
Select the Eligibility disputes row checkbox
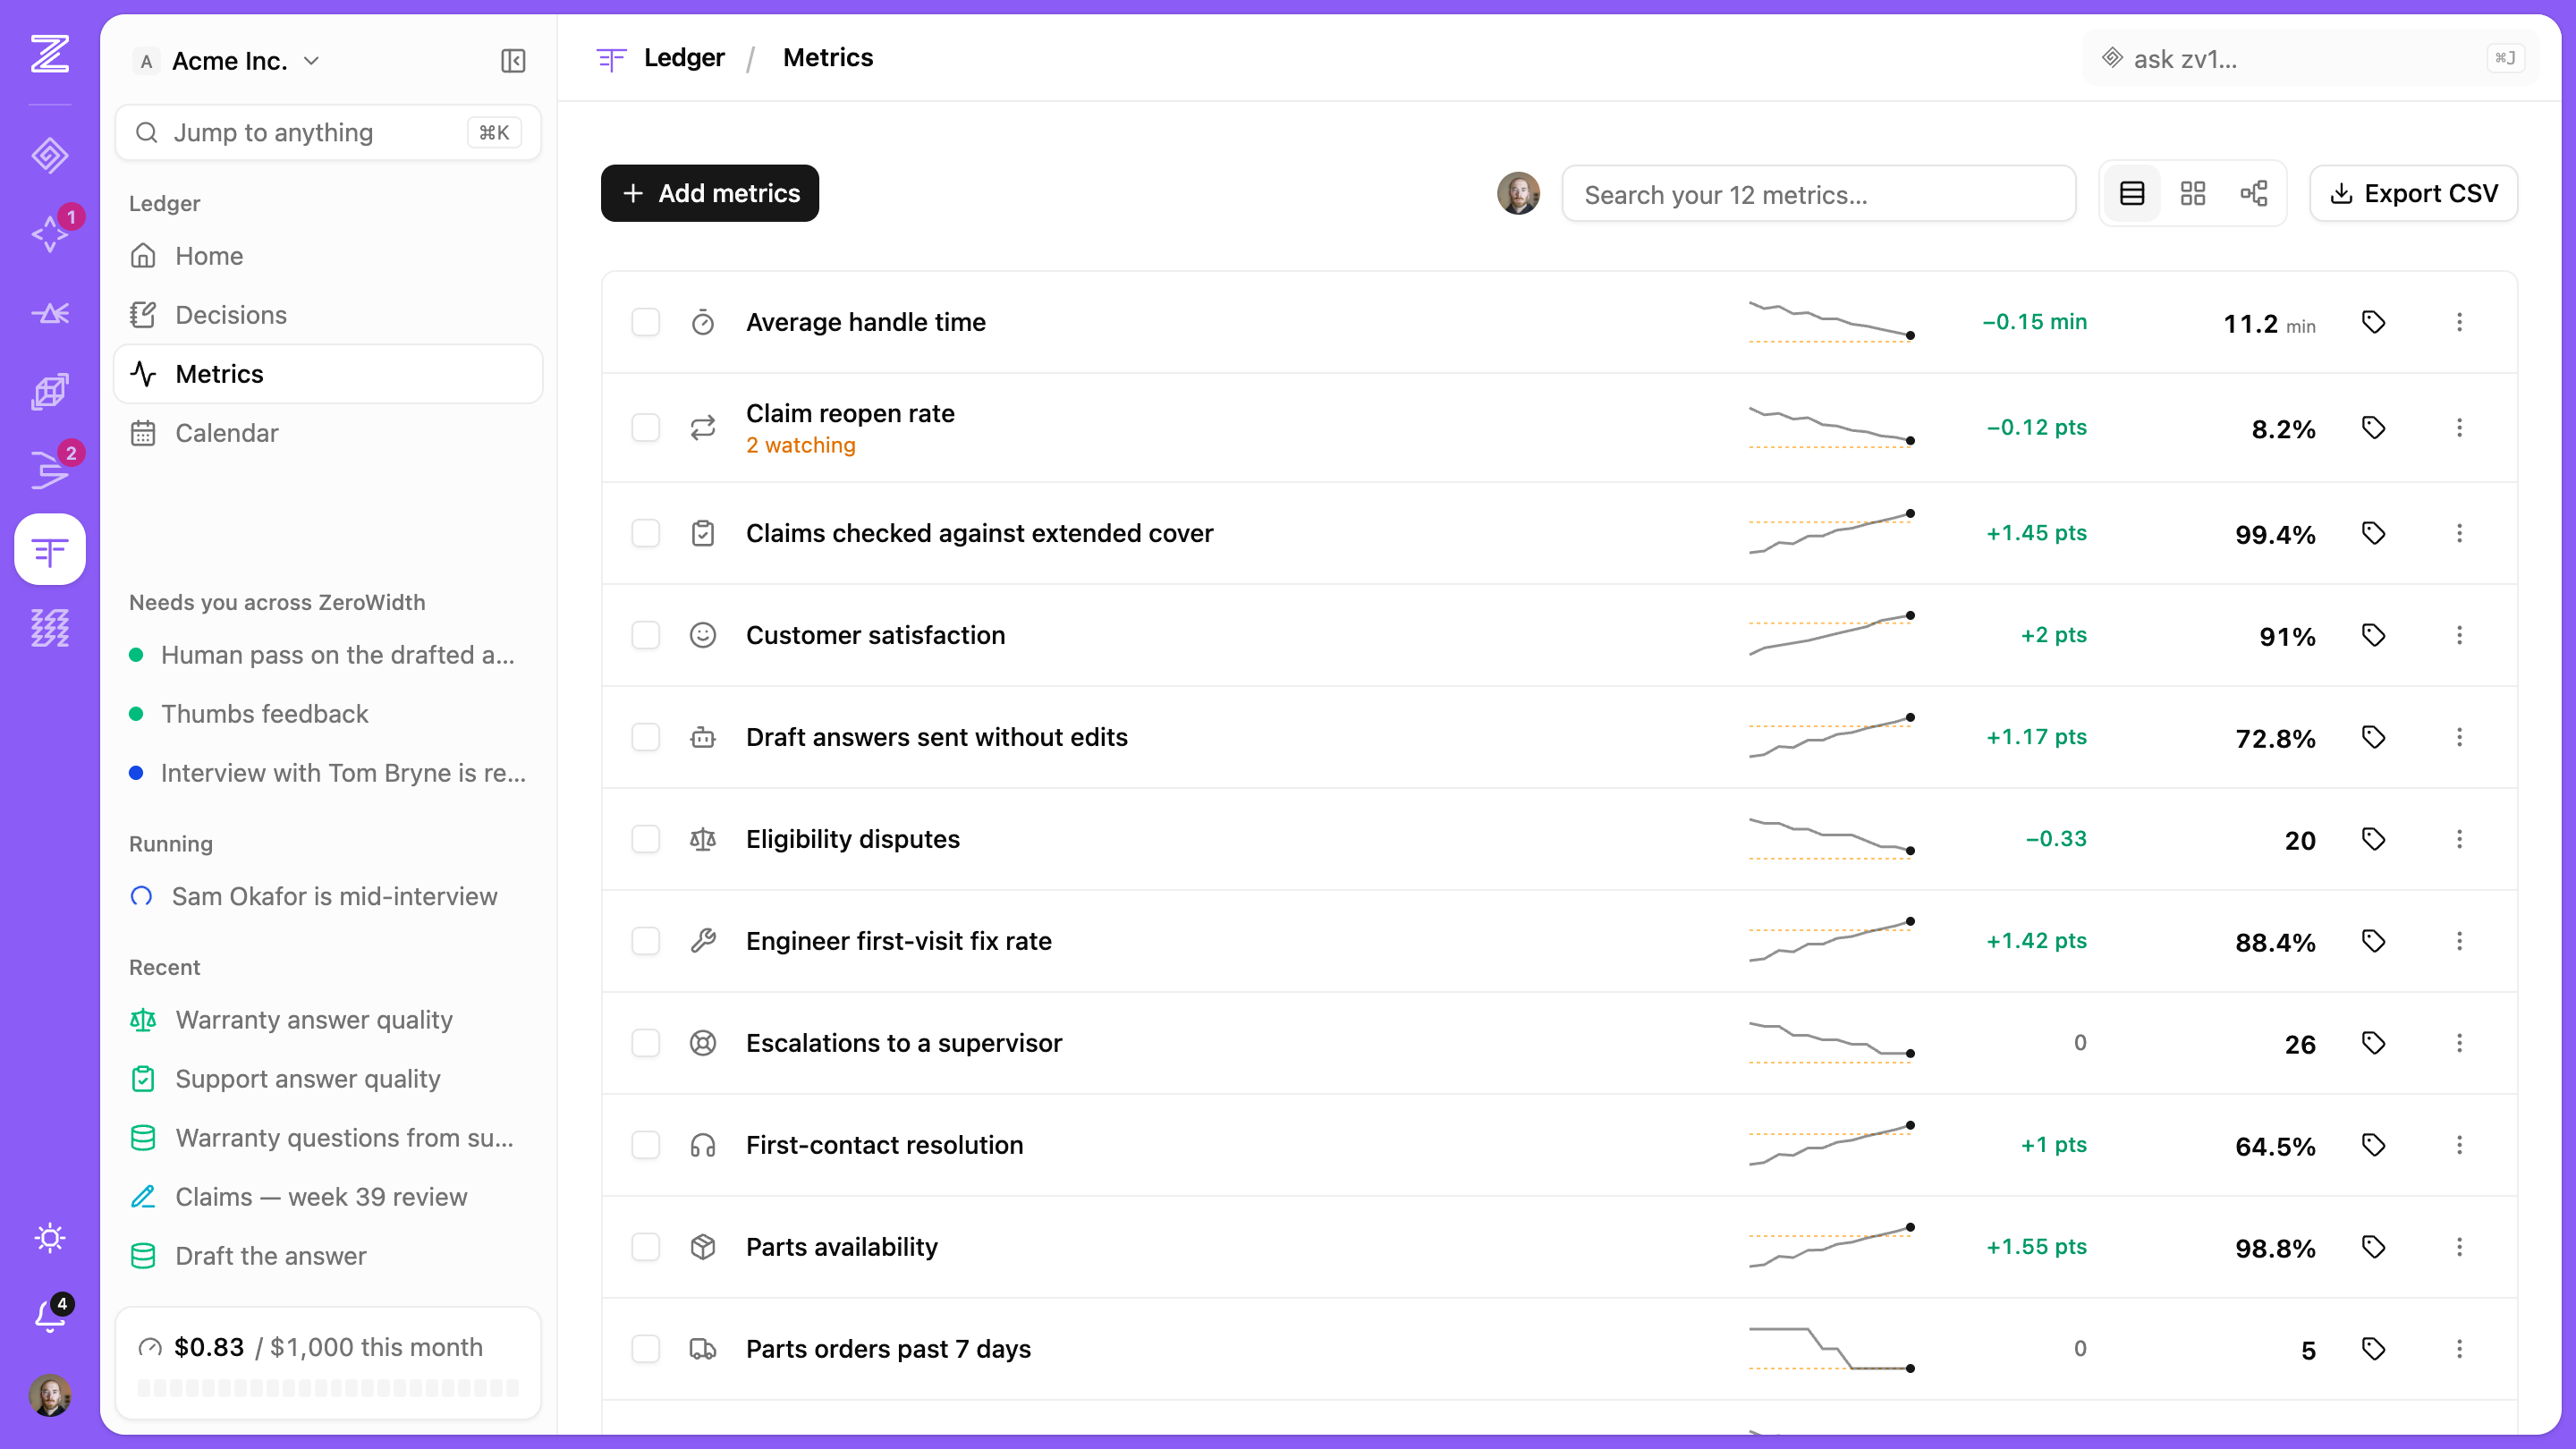(x=646, y=839)
